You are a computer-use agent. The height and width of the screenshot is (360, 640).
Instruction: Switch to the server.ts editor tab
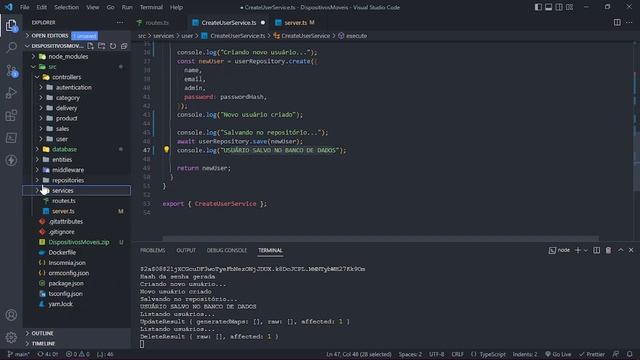[x=296, y=22]
